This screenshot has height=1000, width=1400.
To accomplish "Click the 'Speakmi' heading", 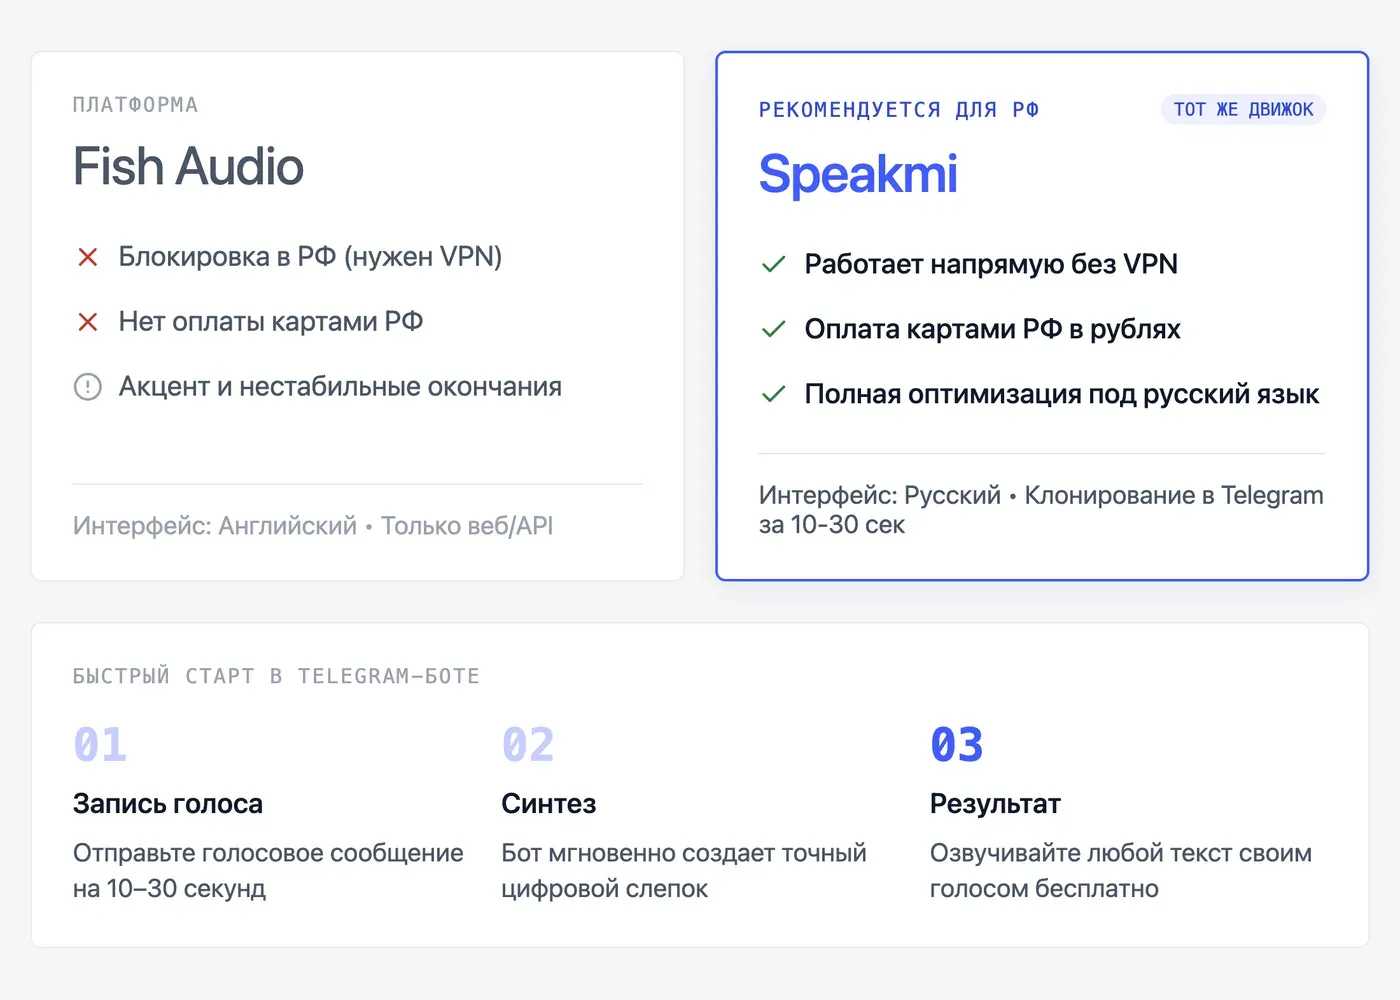I will (858, 174).
